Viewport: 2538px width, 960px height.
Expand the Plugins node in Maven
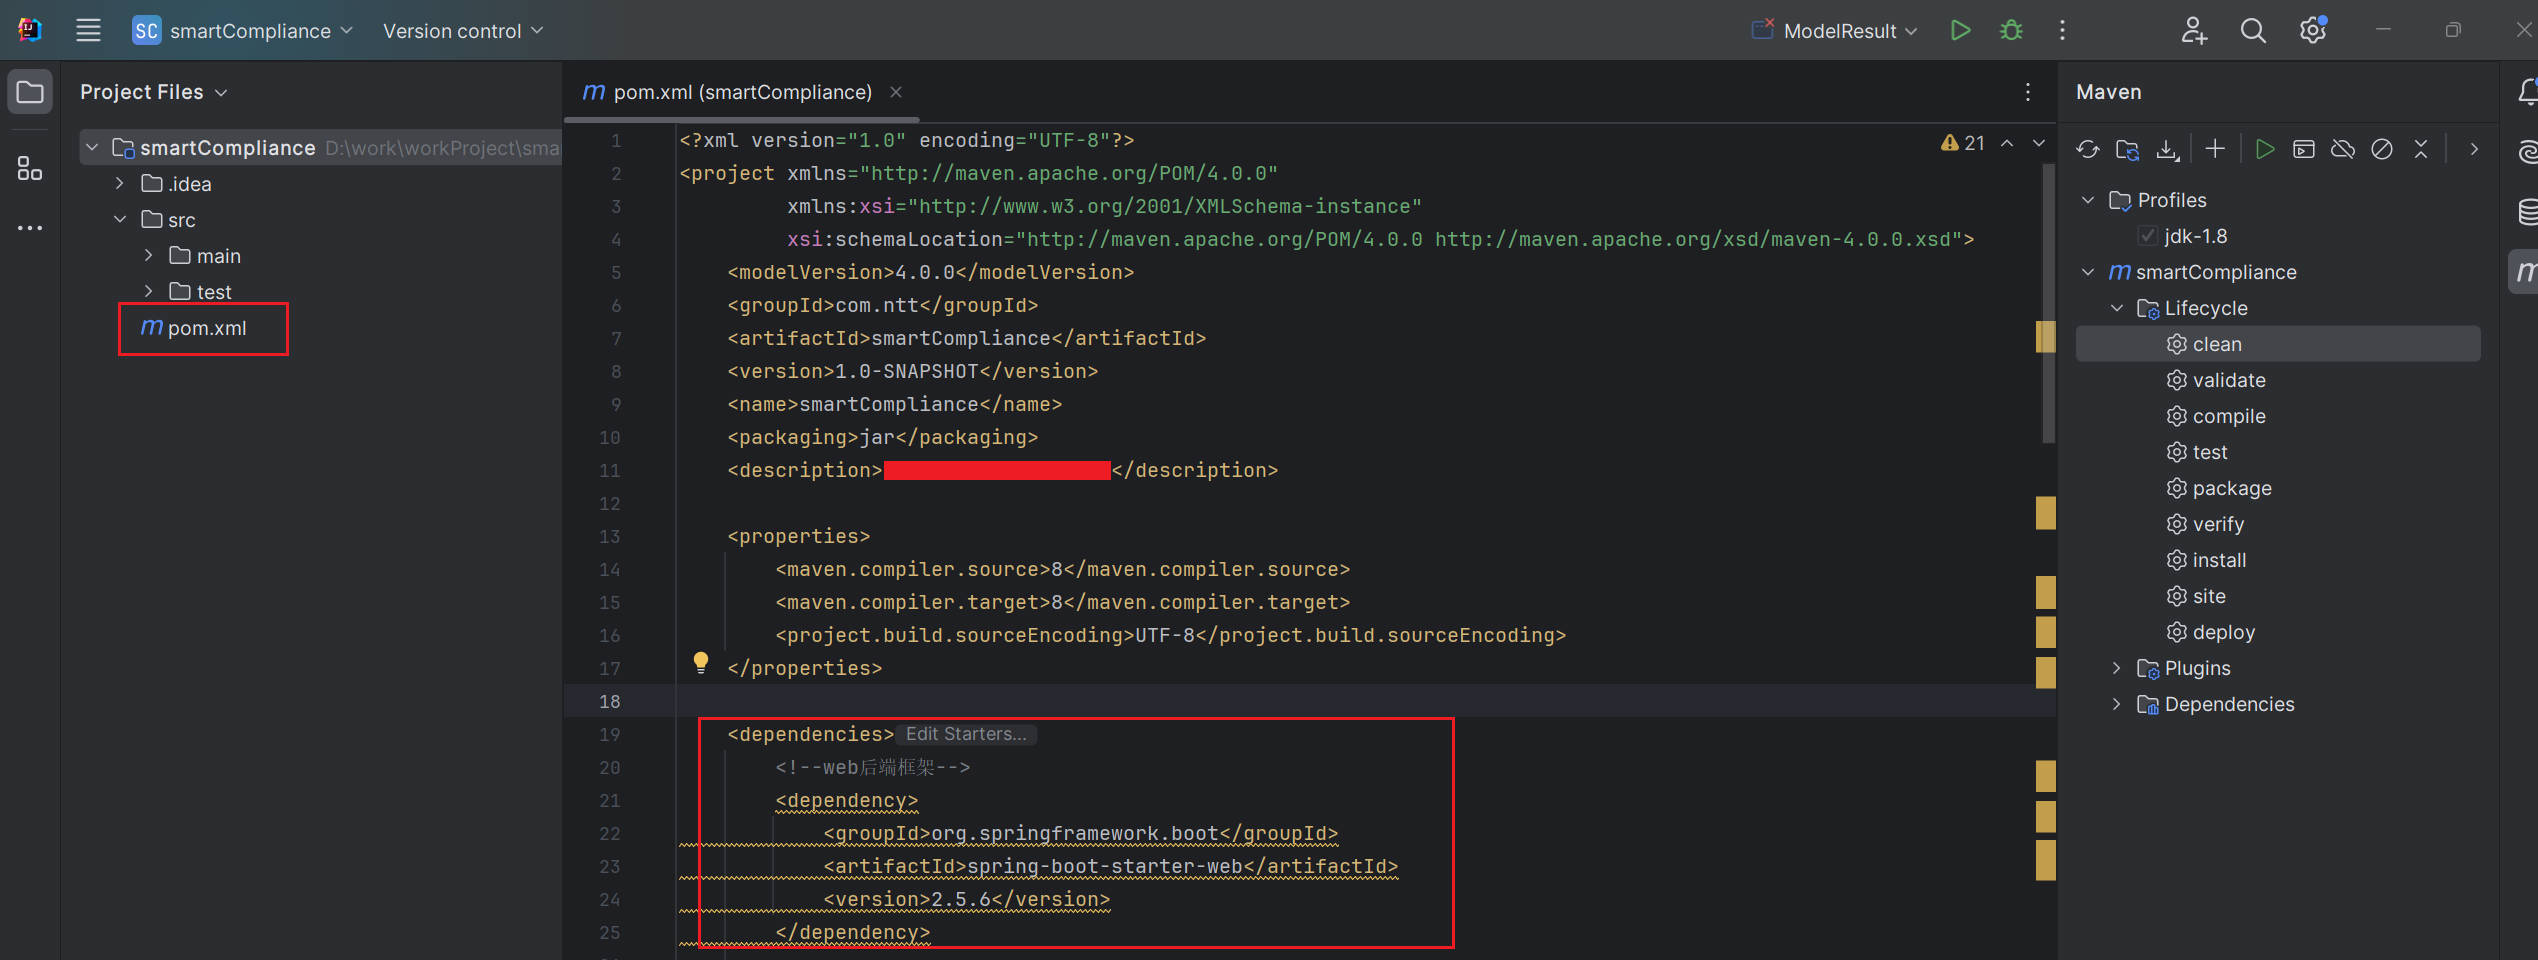2116,668
